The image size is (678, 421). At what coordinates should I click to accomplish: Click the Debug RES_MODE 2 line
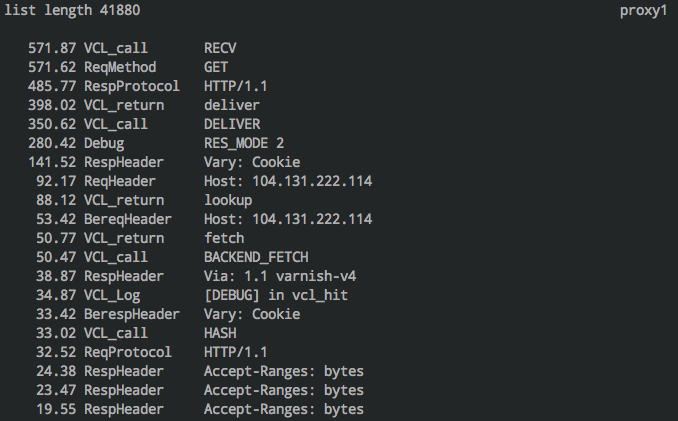click(x=150, y=143)
